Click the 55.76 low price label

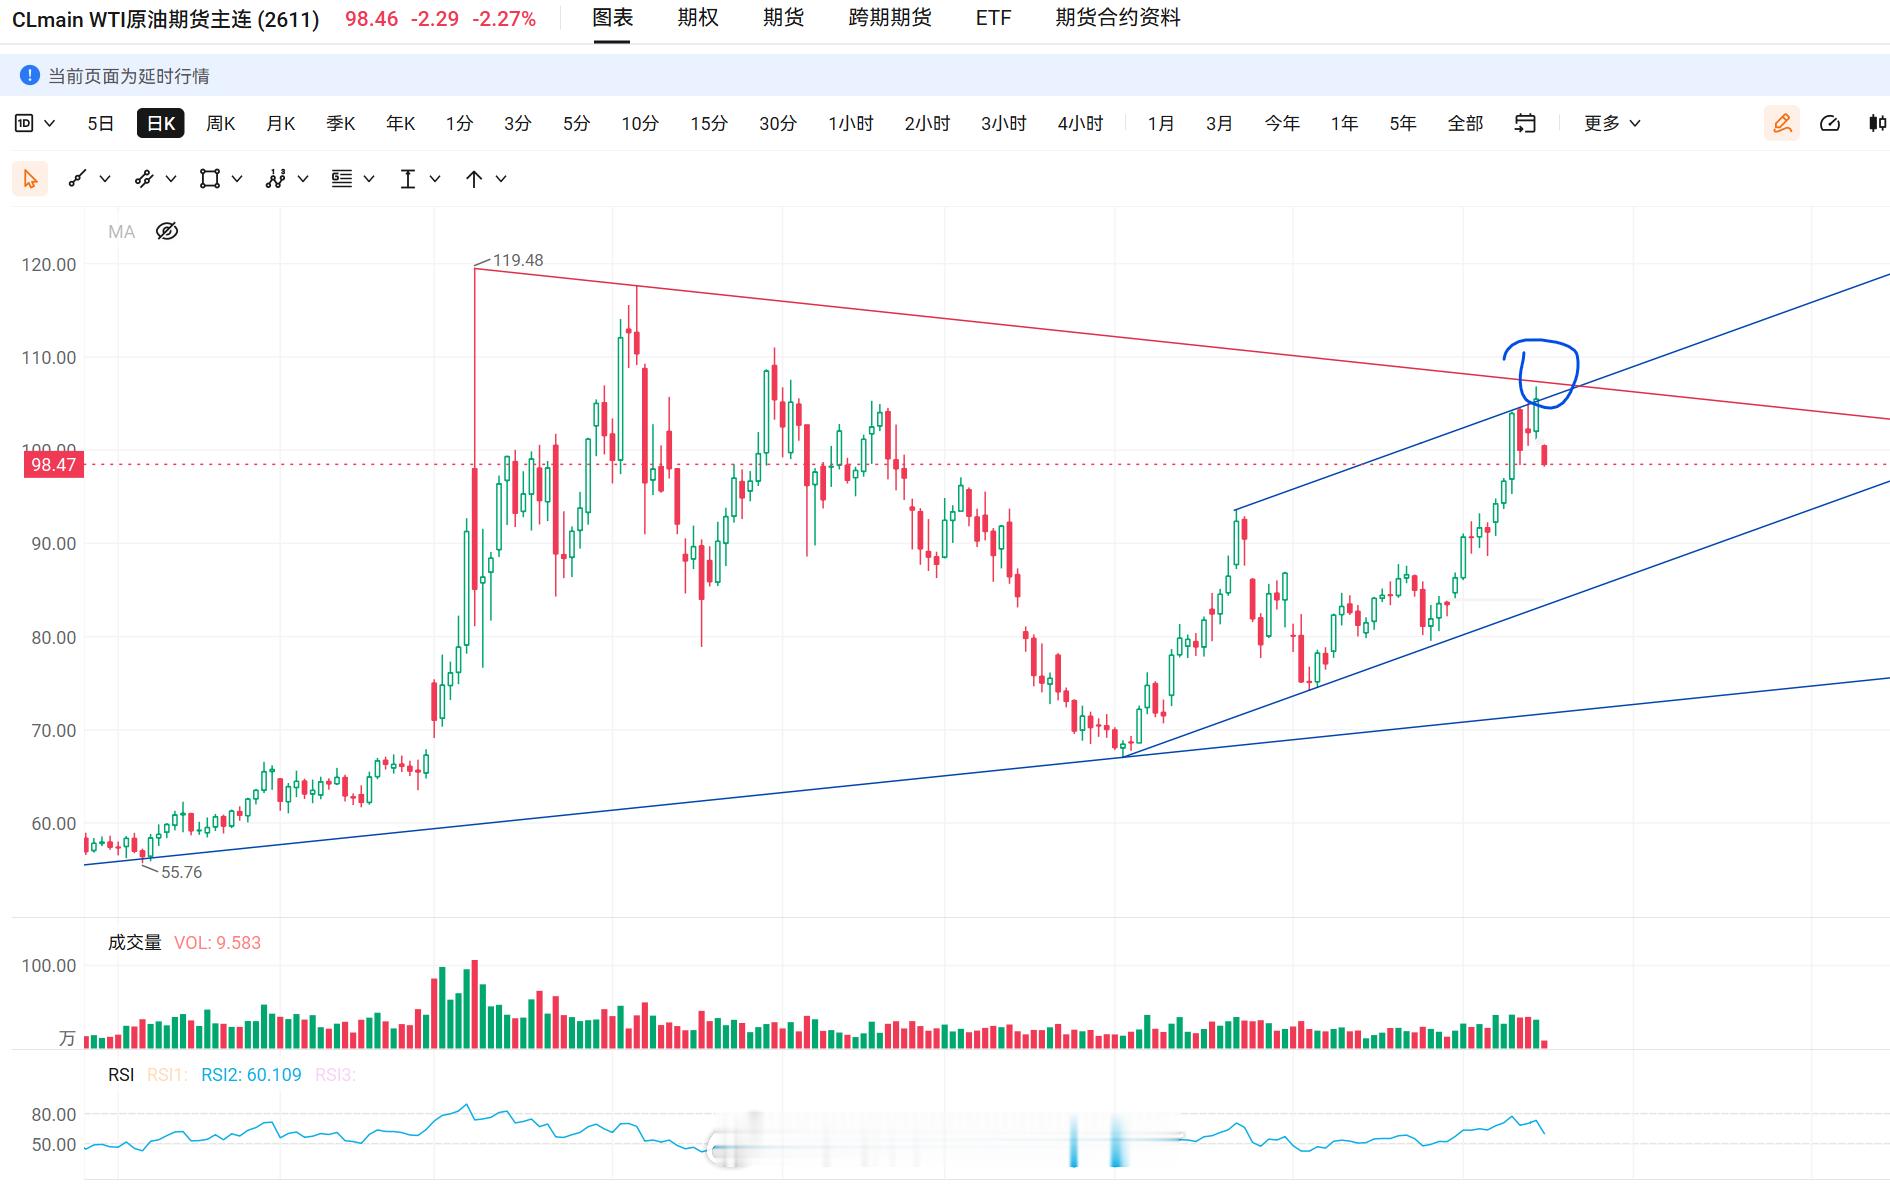[x=181, y=872]
